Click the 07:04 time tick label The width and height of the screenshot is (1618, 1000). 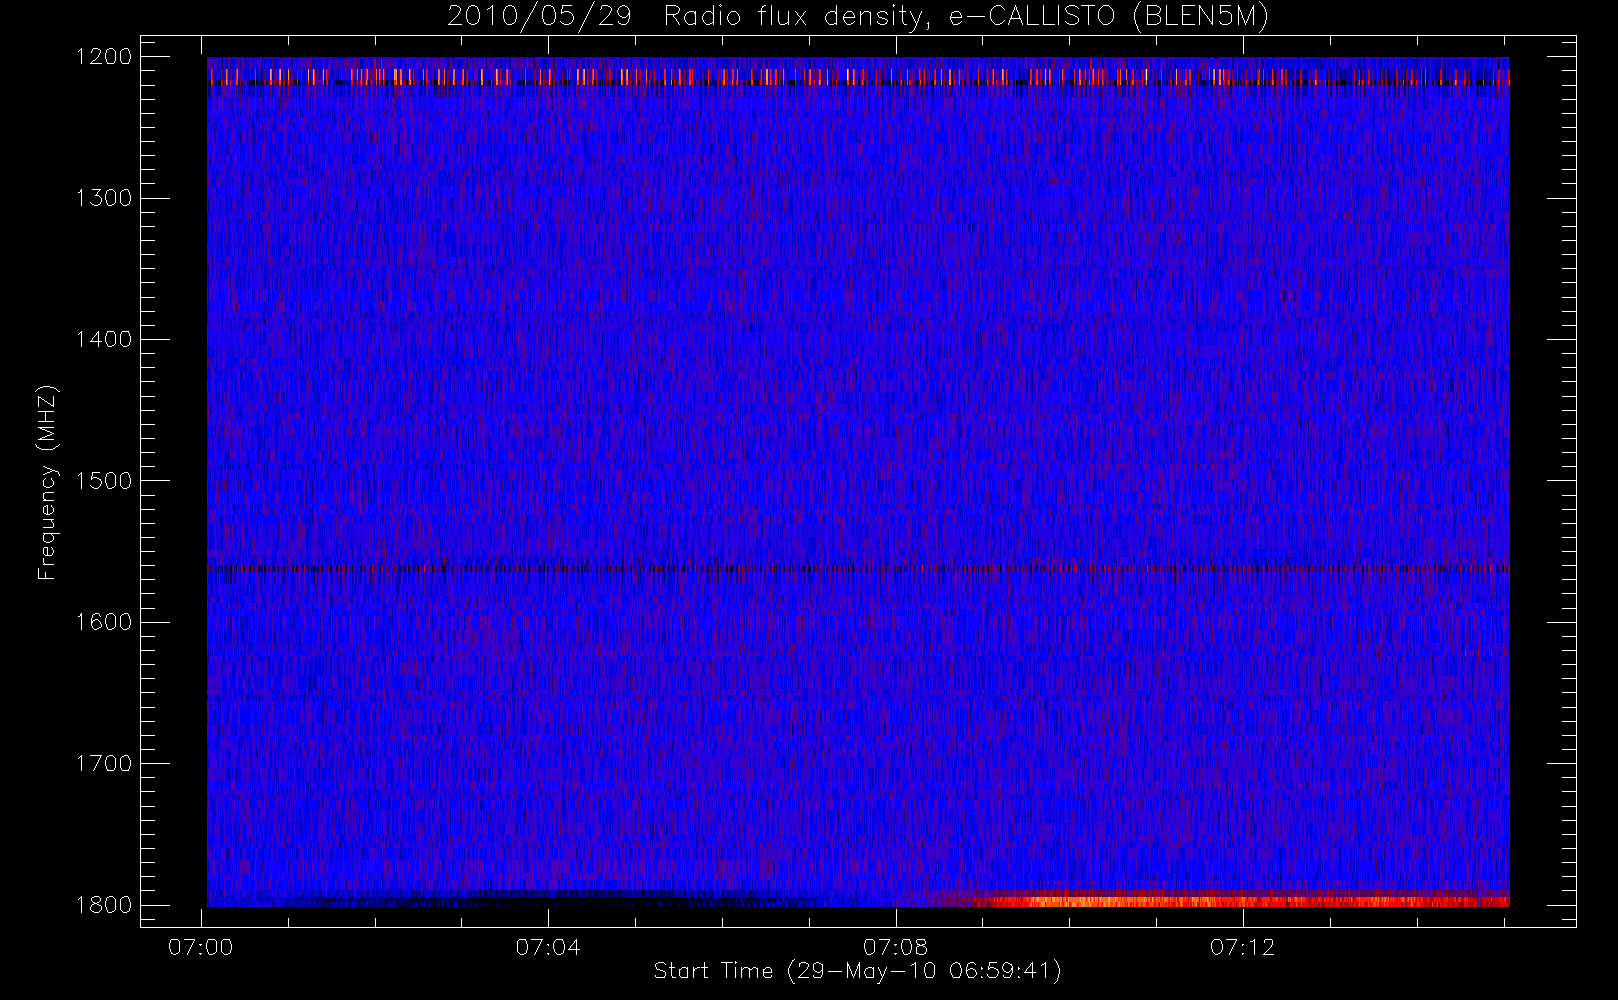pos(548,947)
